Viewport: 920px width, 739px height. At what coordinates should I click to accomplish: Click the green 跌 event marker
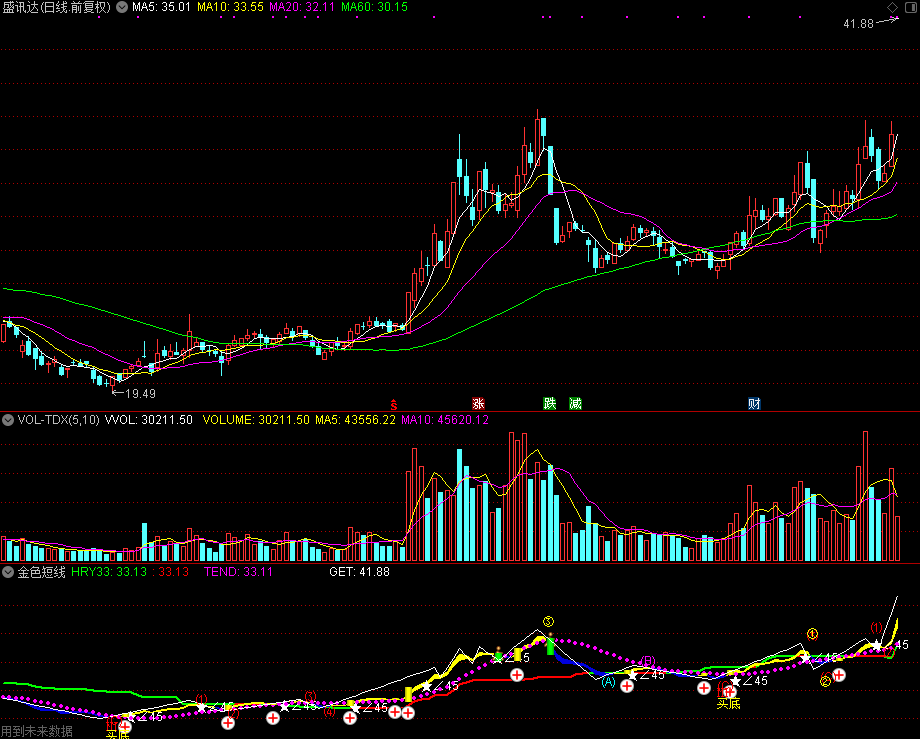(x=549, y=404)
